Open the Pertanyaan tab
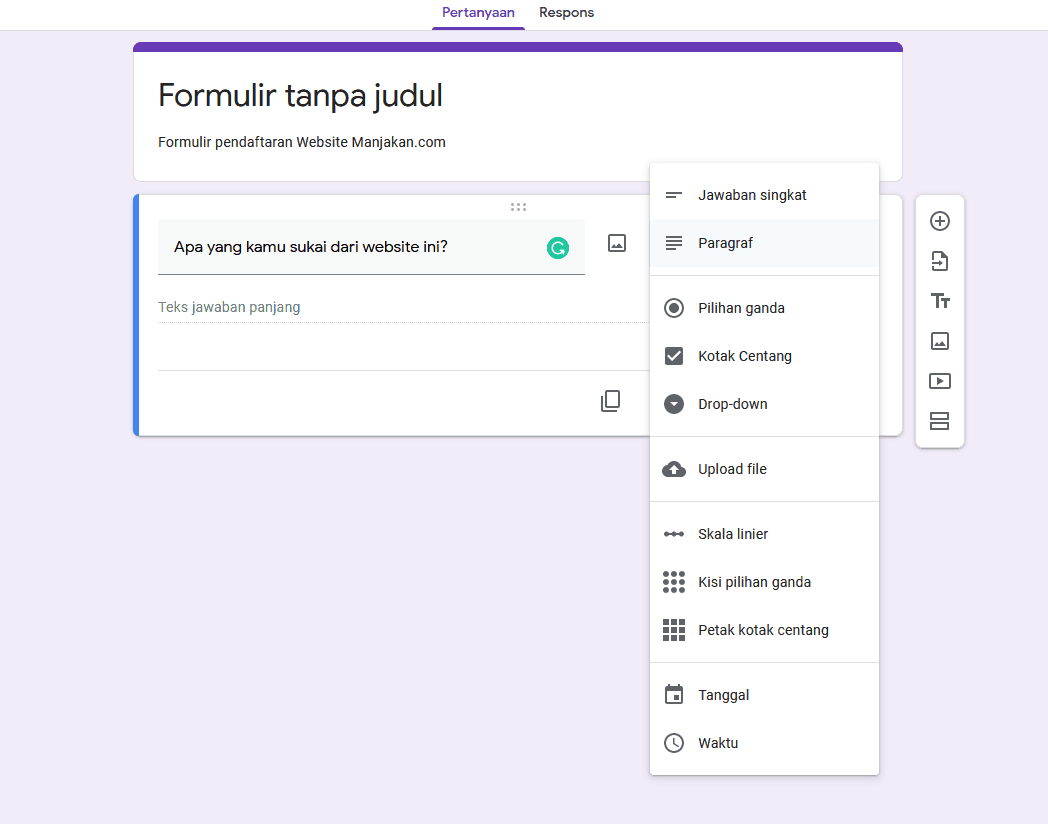This screenshot has height=824, width=1048. (478, 13)
